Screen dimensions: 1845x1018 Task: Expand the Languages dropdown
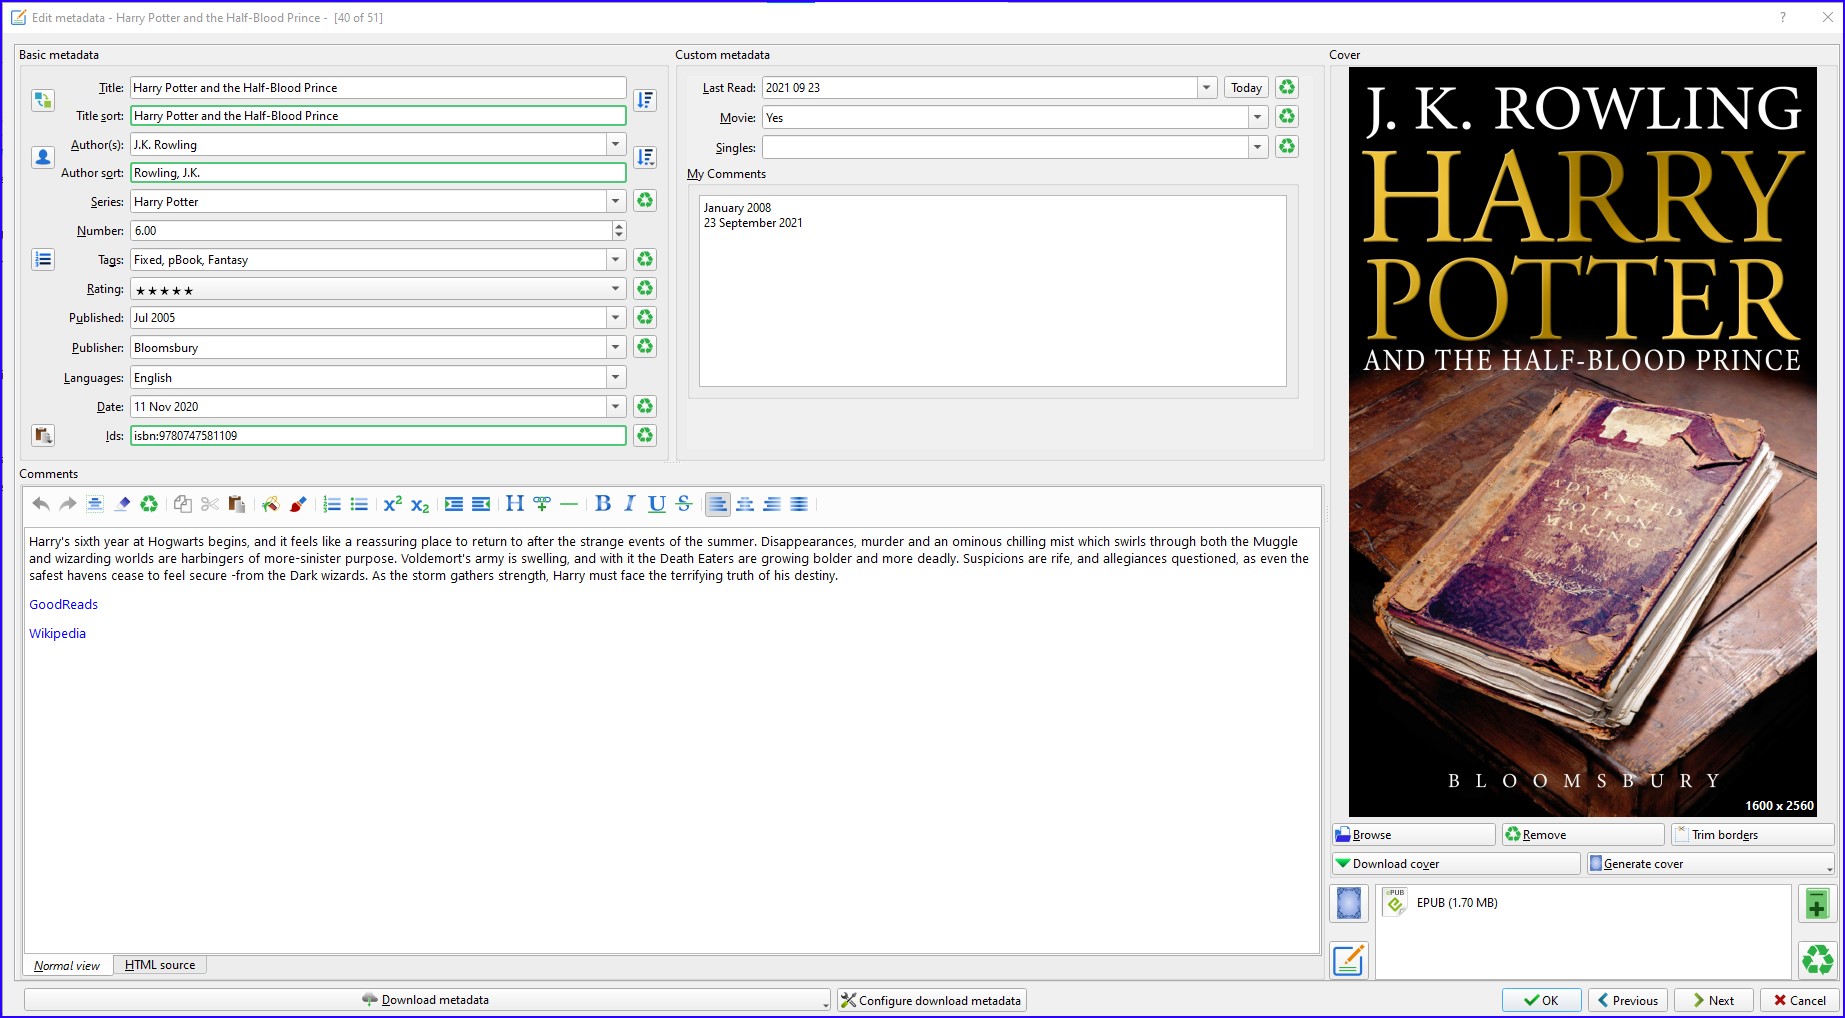tap(616, 377)
